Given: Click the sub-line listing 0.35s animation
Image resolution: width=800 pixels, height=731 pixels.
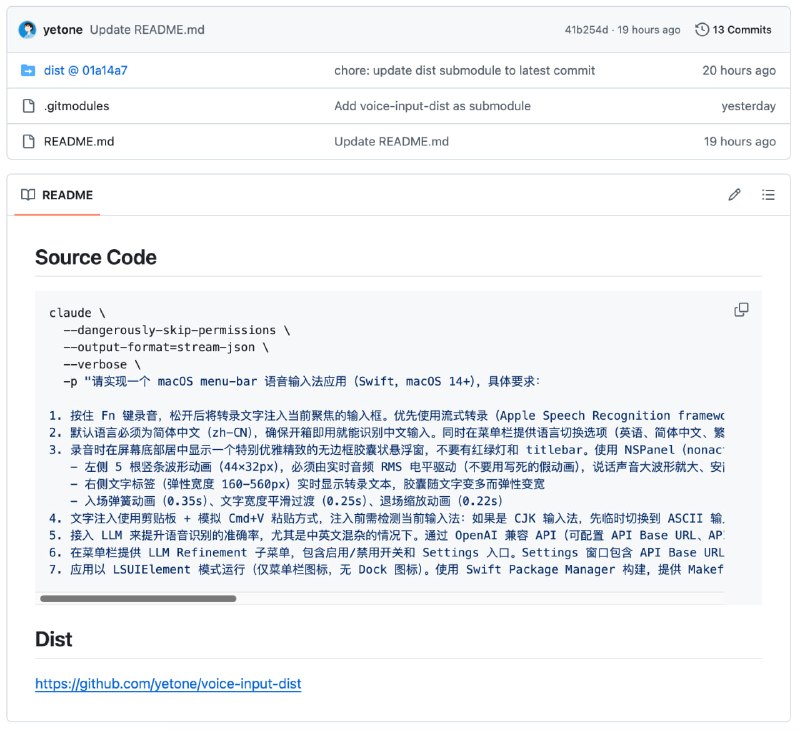Looking at the screenshot, I should [287, 501].
